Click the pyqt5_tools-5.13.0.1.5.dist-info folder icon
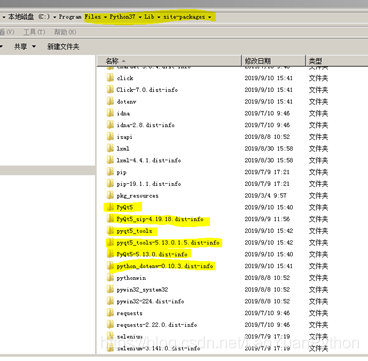The height and width of the screenshot is (361, 368). coord(110,242)
